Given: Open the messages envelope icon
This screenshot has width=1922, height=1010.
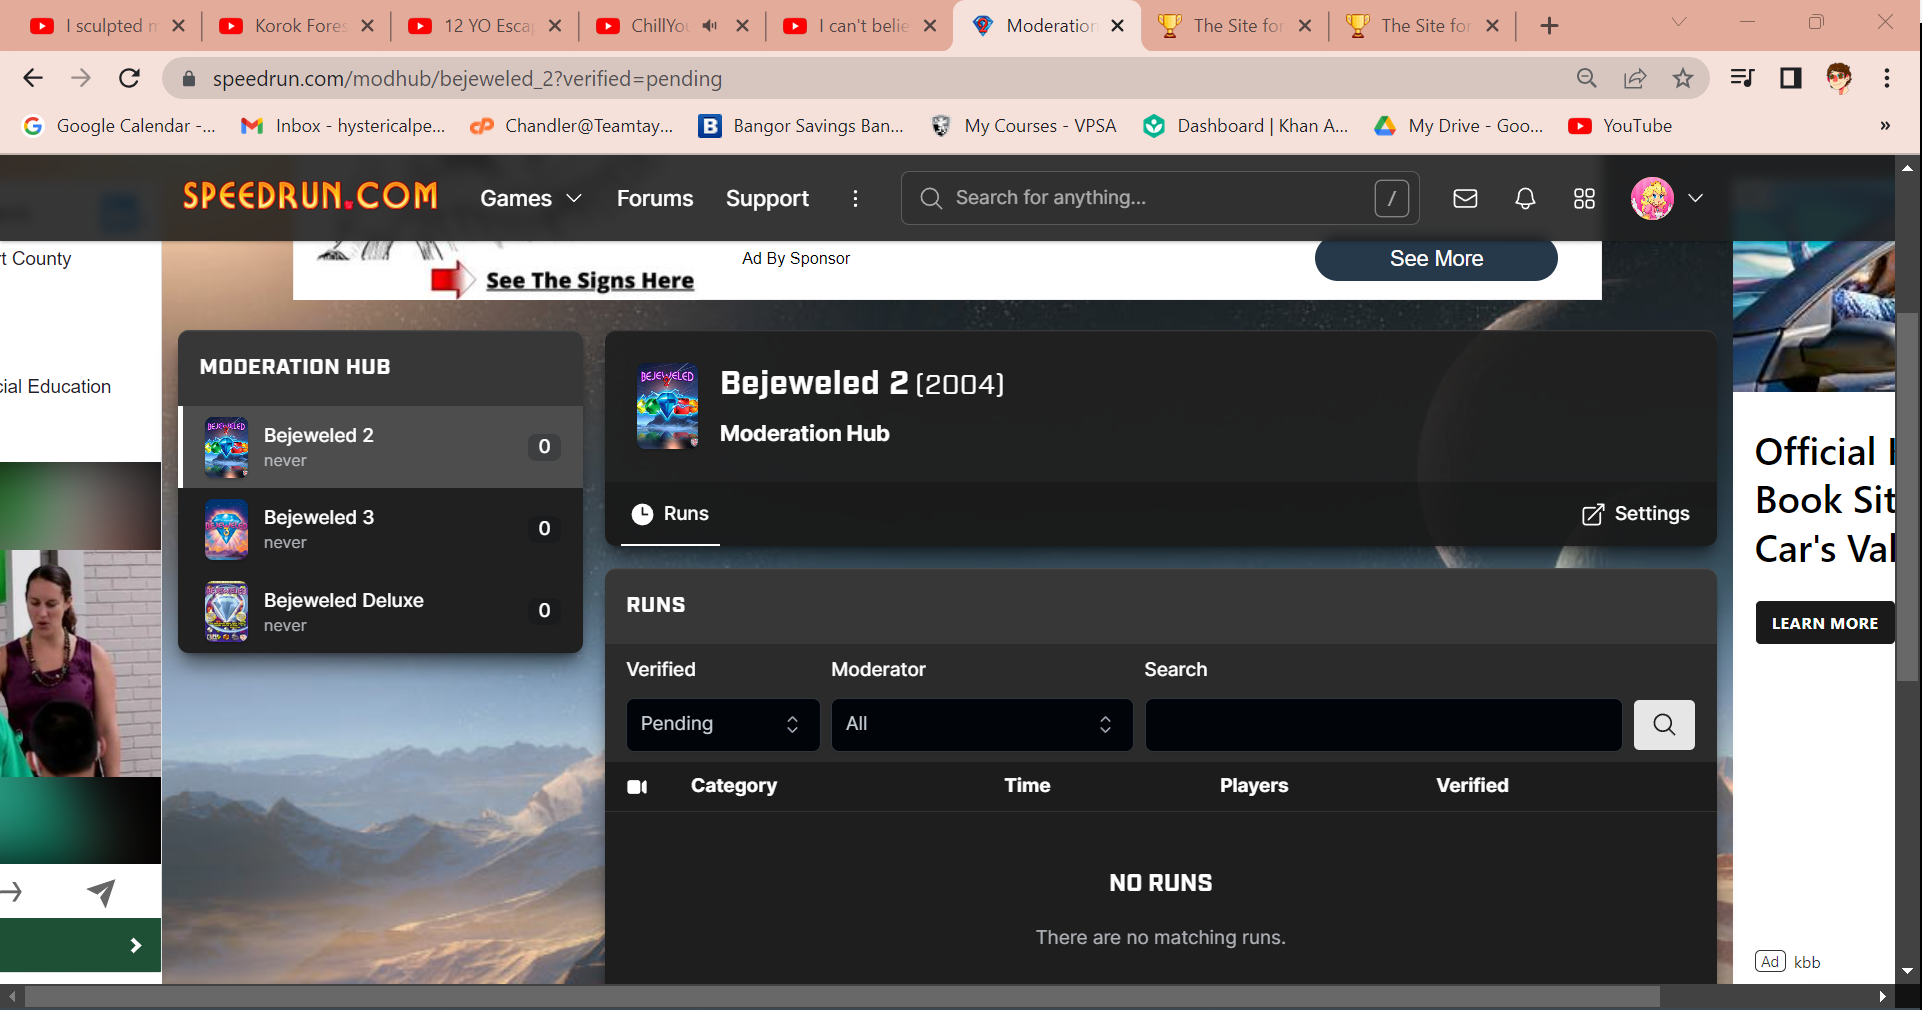Looking at the screenshot, I should pos(1465,198).
